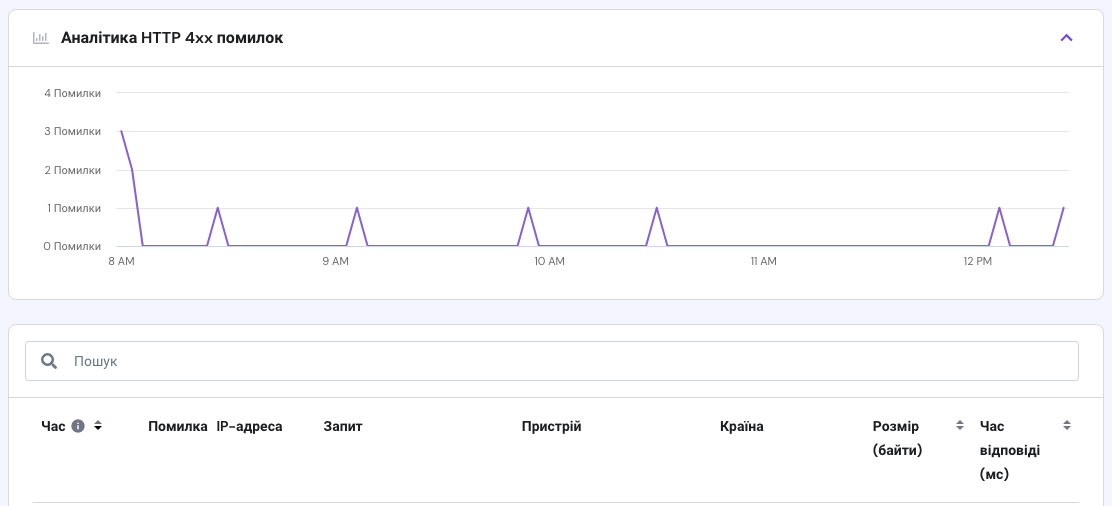Image resolution: width=1112 pixels, height=506 pixels.
Task: Collapse the HTTP 4xx analytics panel
Action: (1066, 38)
